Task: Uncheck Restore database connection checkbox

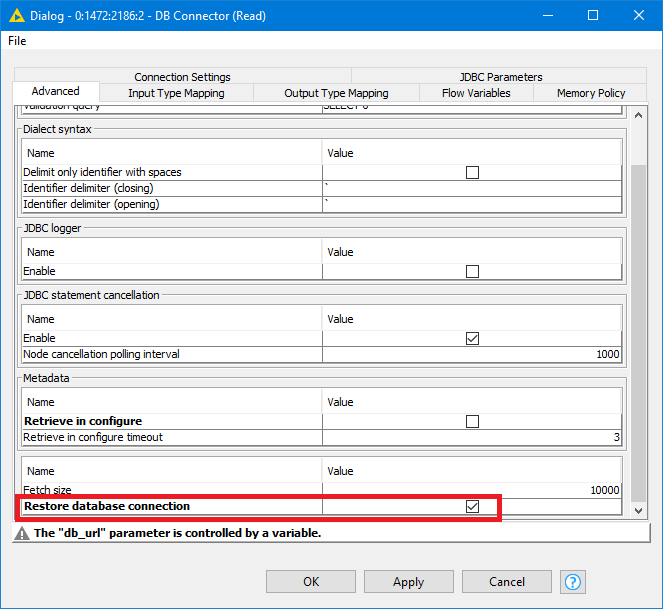Action: [472, 507]
